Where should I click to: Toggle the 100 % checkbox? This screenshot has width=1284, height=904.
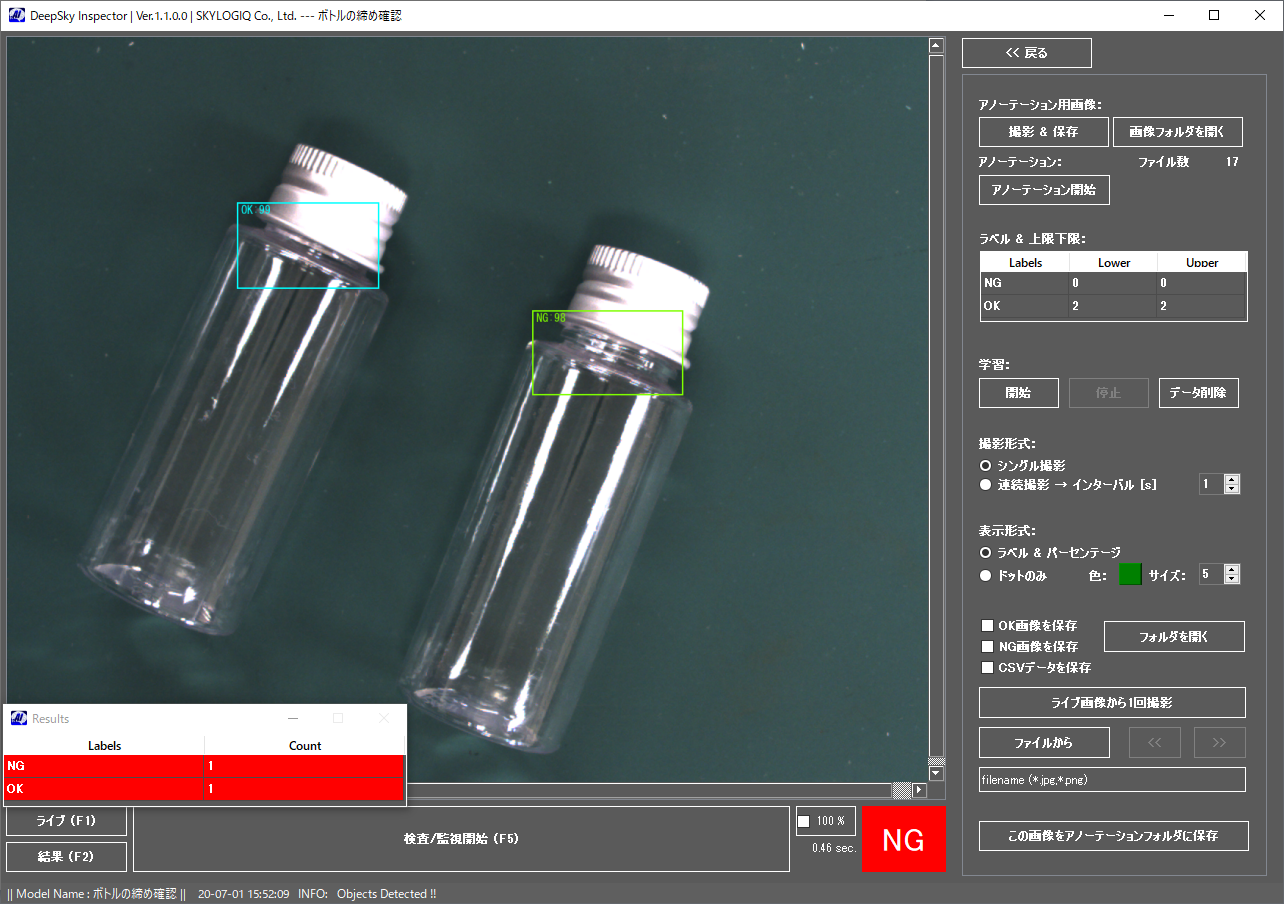pyautogui.click(x=803, y=822)
